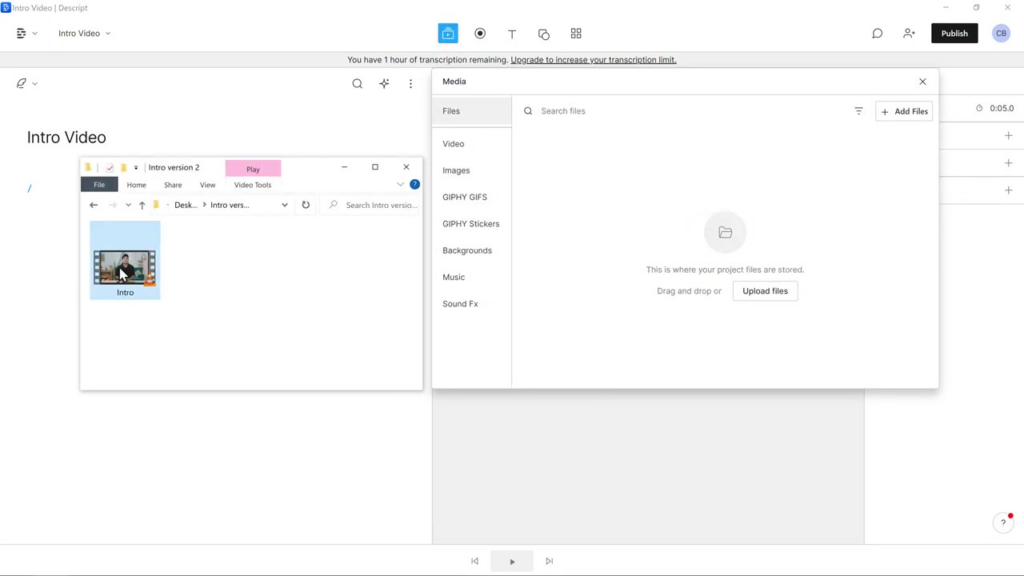
Task: Open the pen writing mode dropdown
Action: [x=27, y=84]
